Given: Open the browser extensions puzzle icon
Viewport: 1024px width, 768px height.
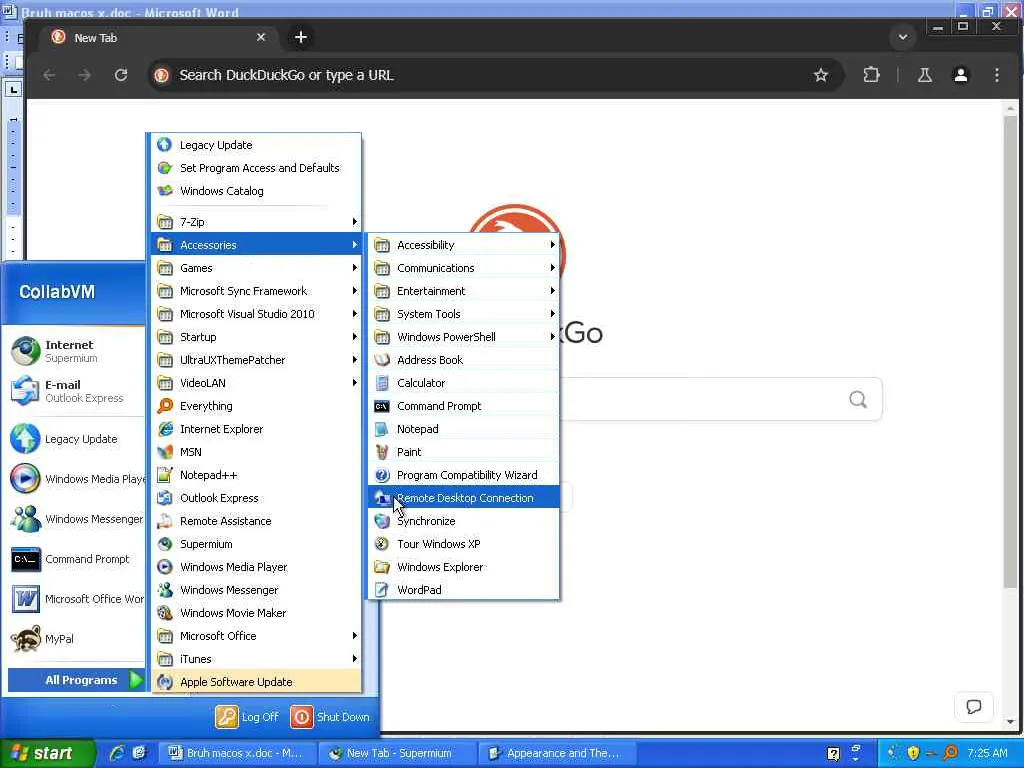Looking at the screenshot, I should click(x=871, y=75).
